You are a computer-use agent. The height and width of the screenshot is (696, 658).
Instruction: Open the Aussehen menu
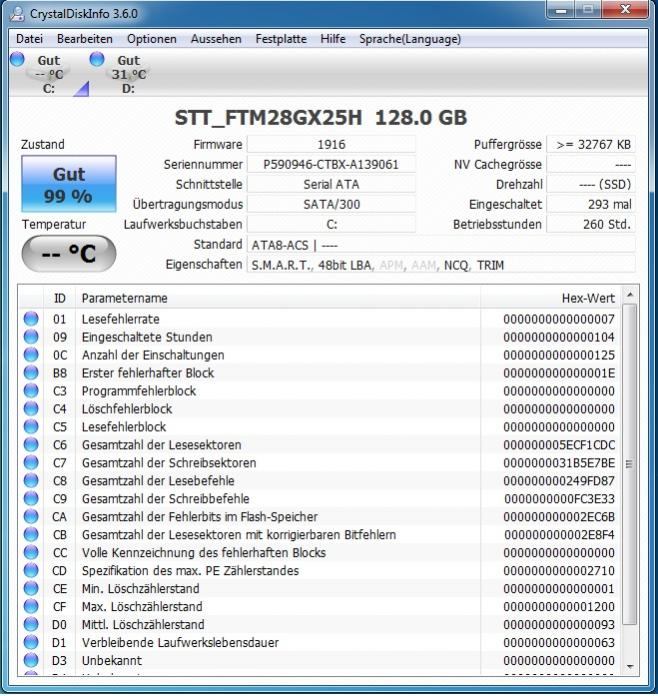pyautogui.click(x=216, y=39)
